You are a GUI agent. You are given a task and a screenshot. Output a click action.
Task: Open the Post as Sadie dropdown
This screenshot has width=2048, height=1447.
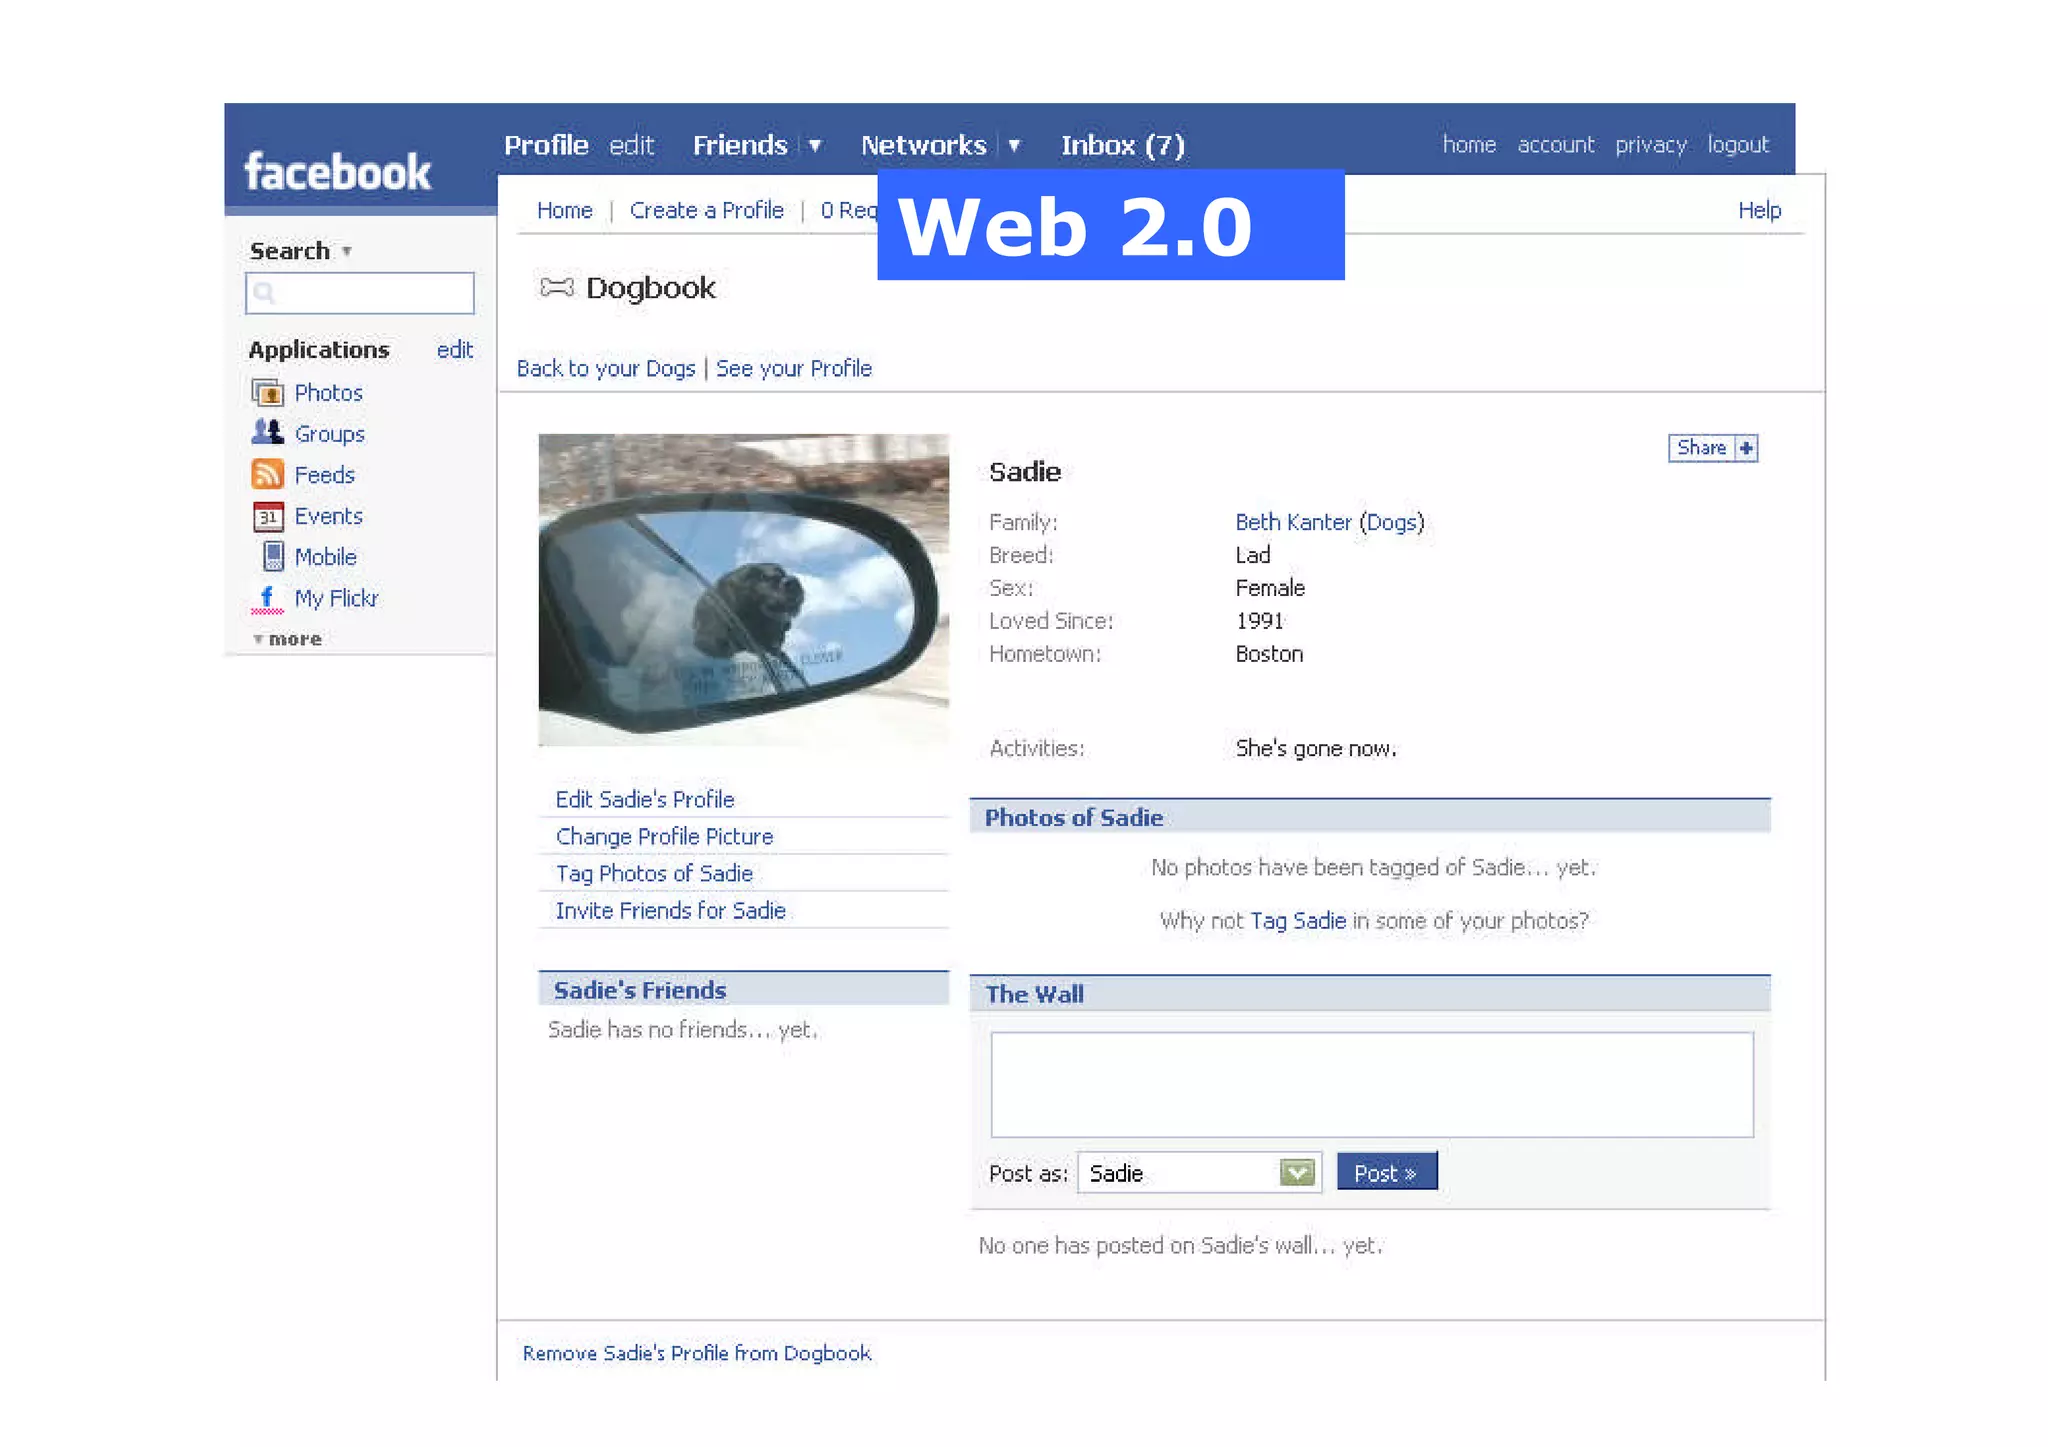[x=1297, y=1172]
